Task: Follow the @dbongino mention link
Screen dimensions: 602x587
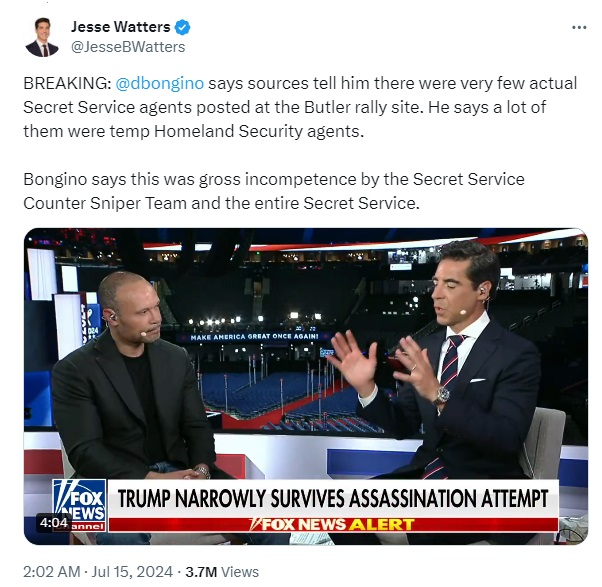Action: [160, 83]
